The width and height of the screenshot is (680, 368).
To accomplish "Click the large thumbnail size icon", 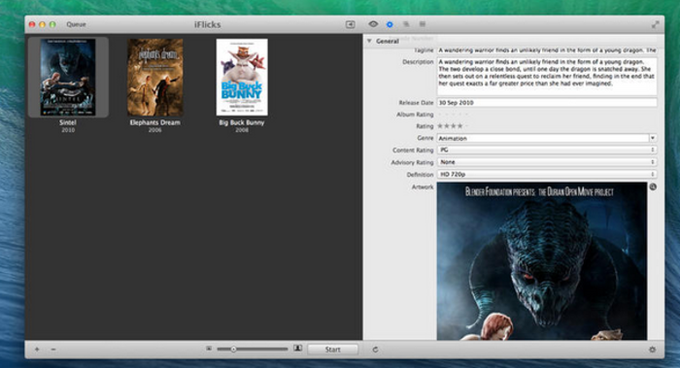I will click(298, 348).
